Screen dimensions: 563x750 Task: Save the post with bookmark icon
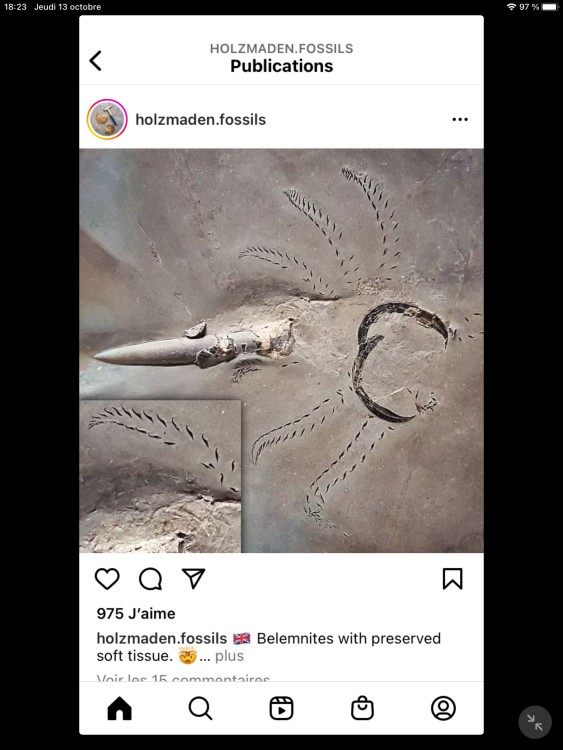pyautogui.click(x=453, y=579)
